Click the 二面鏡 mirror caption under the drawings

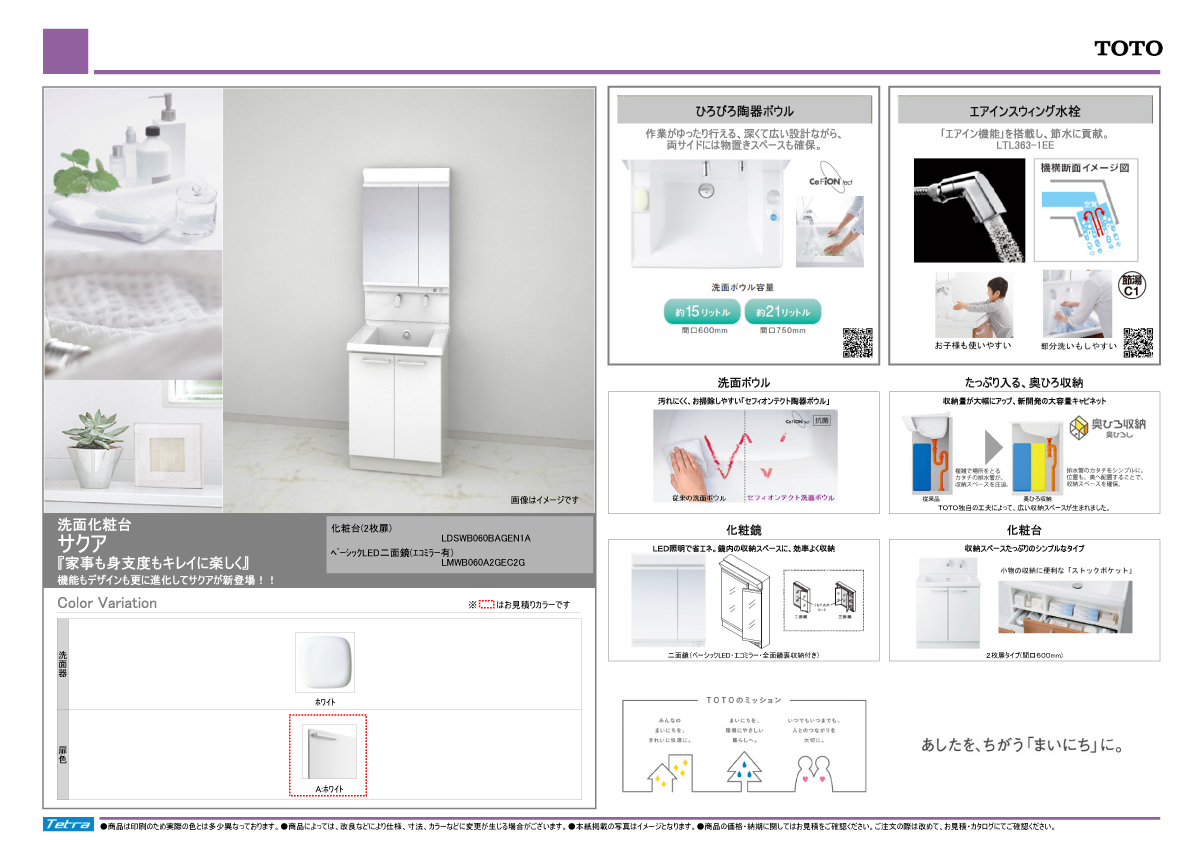744,654
